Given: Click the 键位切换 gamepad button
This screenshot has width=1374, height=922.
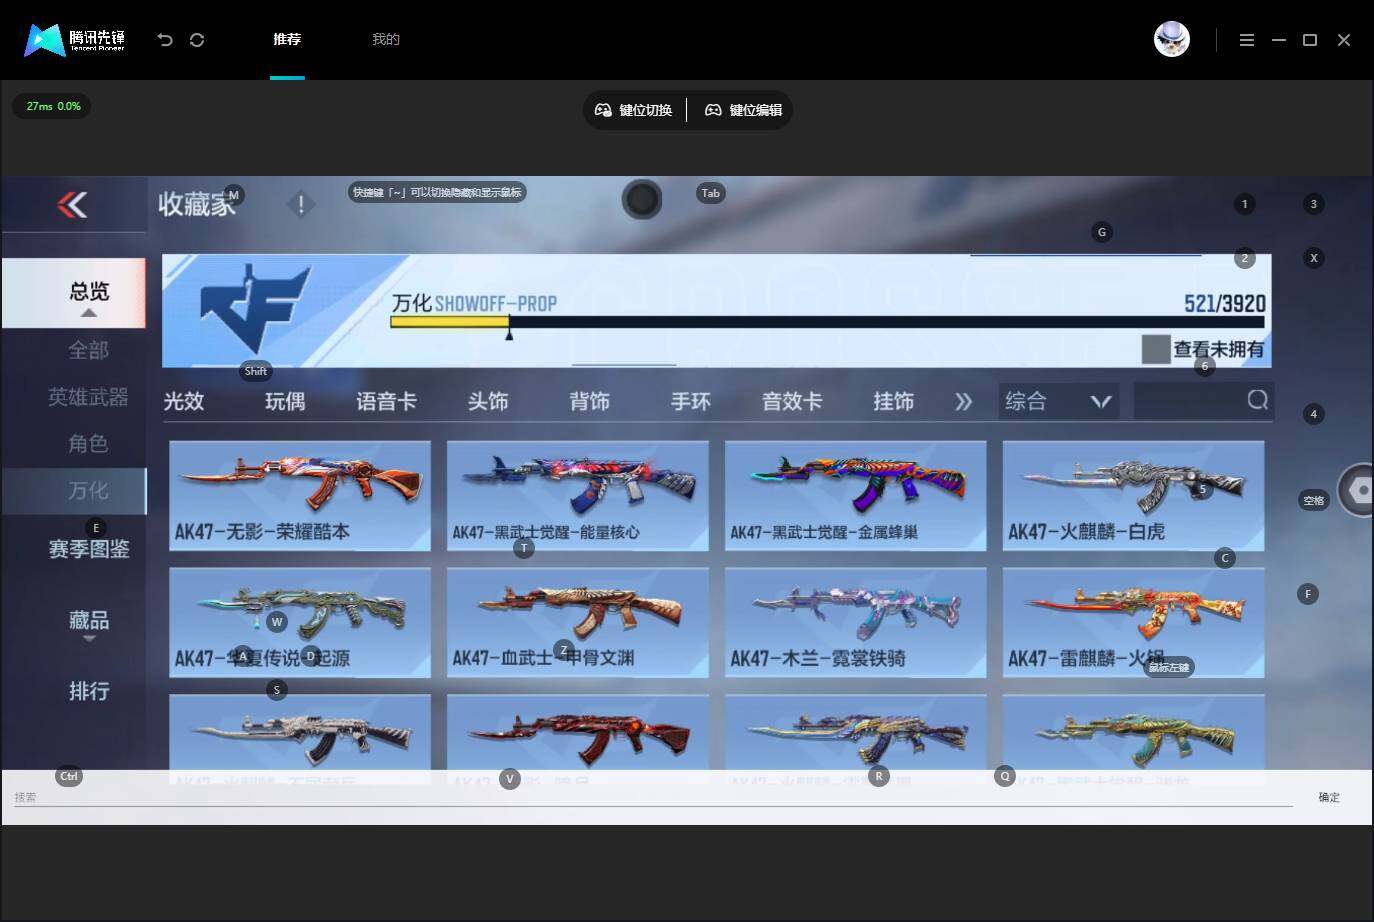Looking at the screenshot, I should pos(634,110).
